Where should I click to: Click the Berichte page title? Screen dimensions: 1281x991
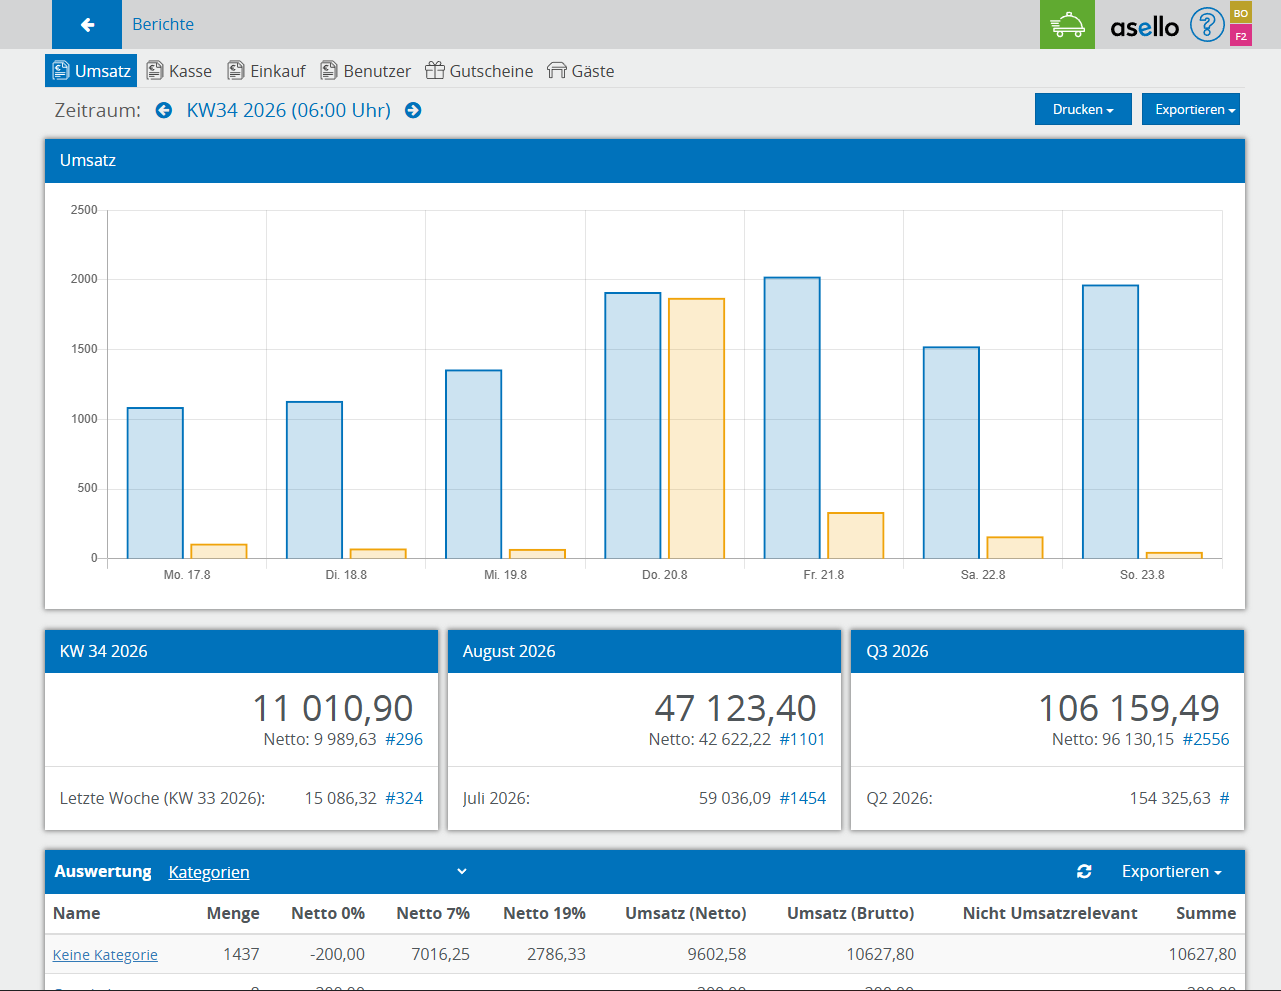click(163, 24)
